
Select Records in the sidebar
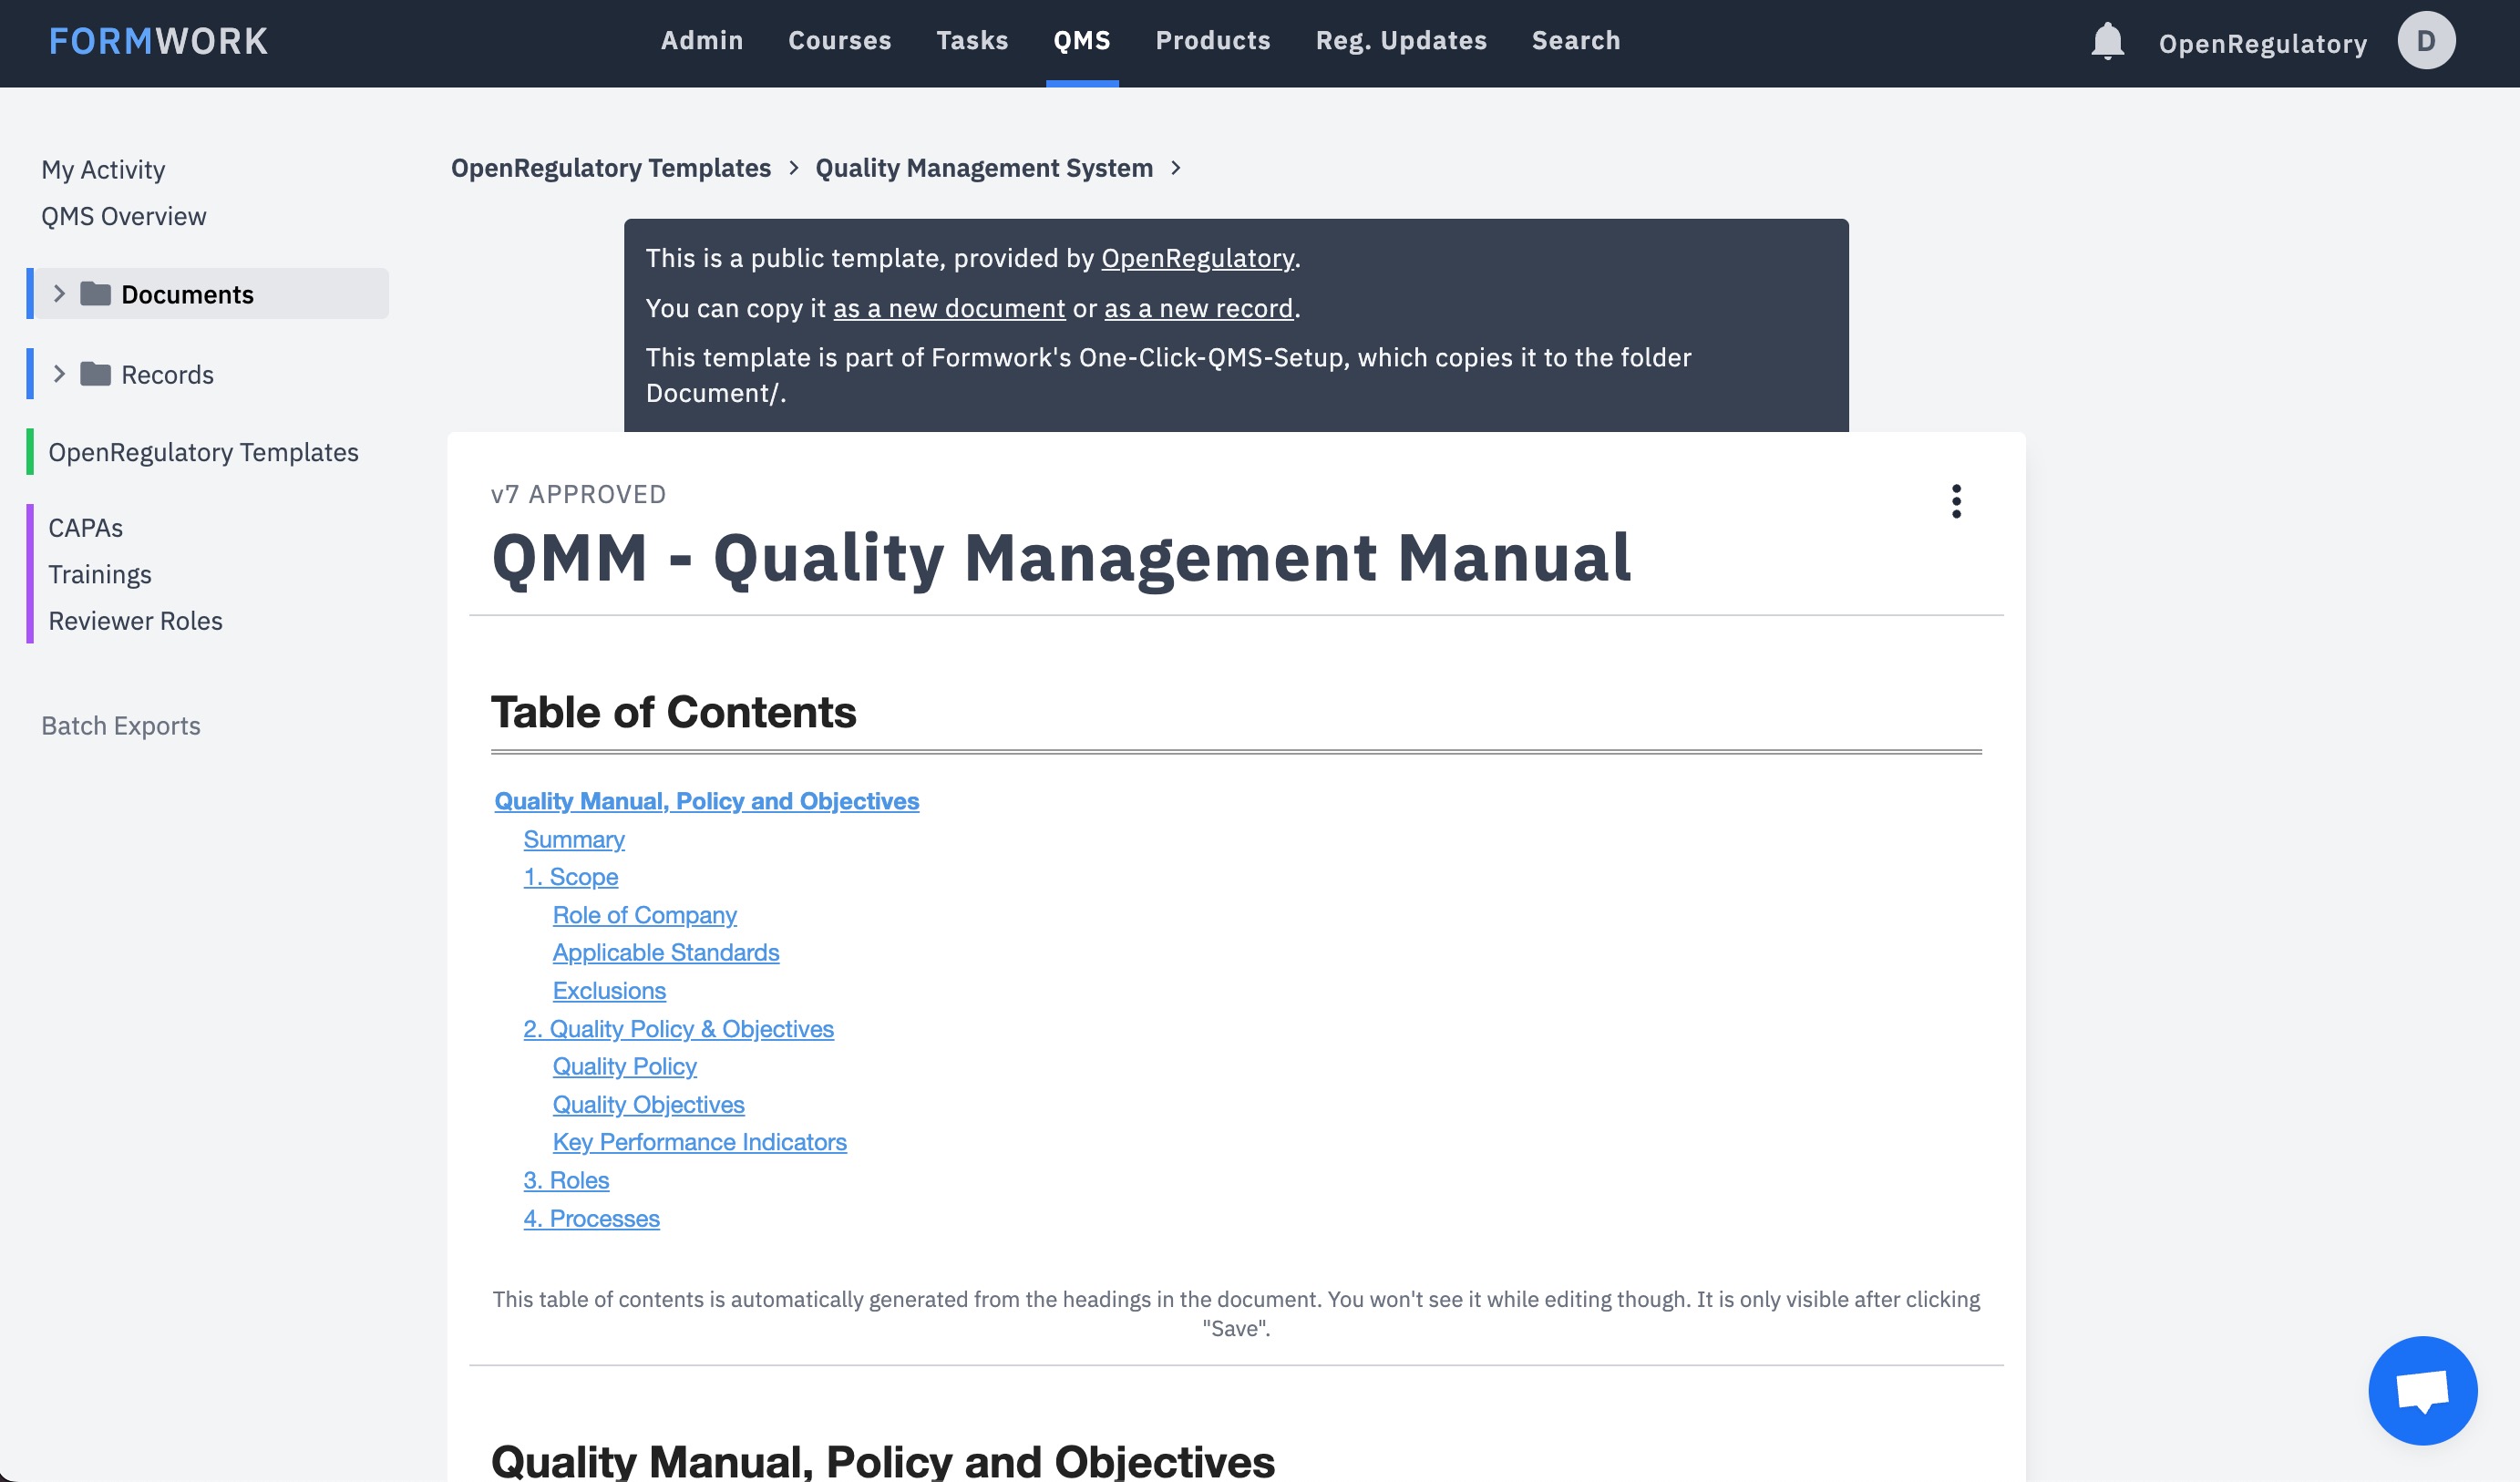[x=167, y=374]
